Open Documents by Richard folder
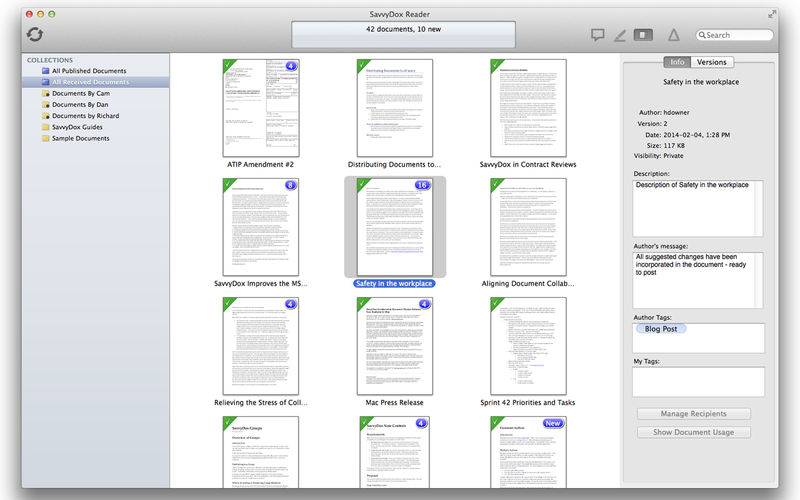The width and height of the screenshot is (800, 500). click(85, 116)
